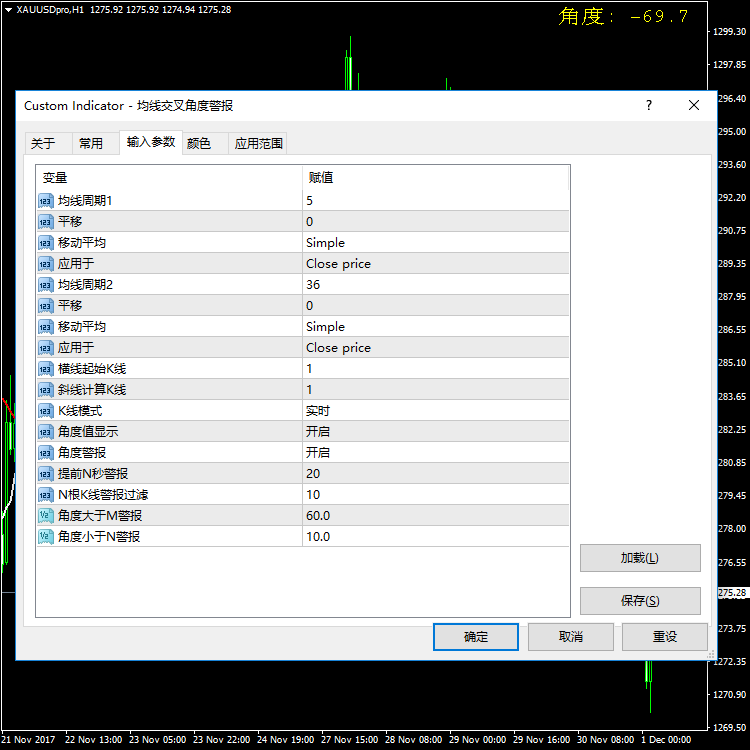750x750 pixels.
Task: Select the 输入参数 tab
Action: pos(151,142)
